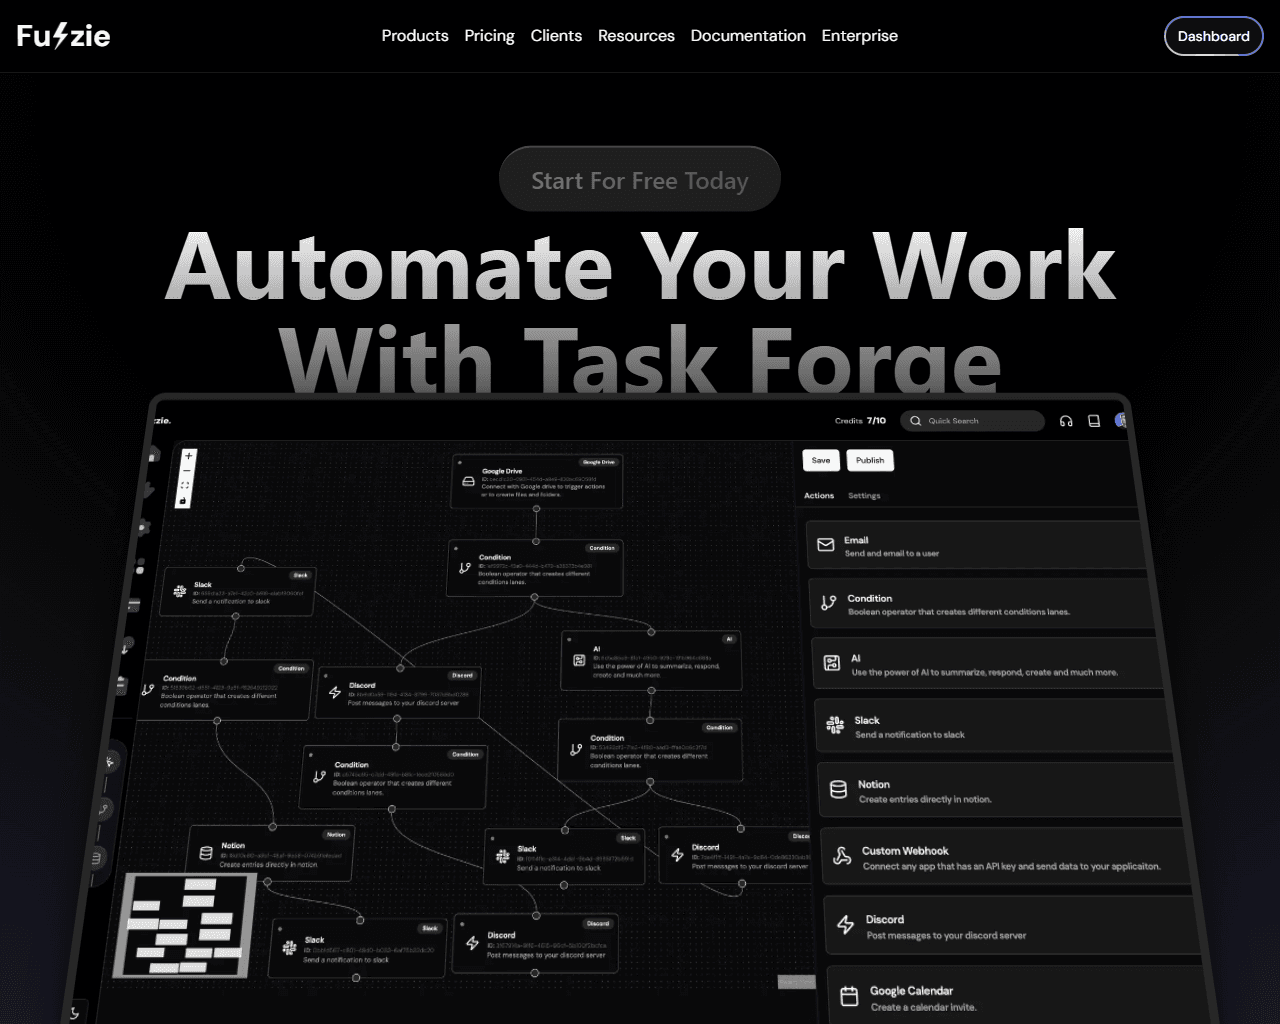
Task: Click the 'Create entries directly in notion.' text in Actions
Action: point(925,800)
